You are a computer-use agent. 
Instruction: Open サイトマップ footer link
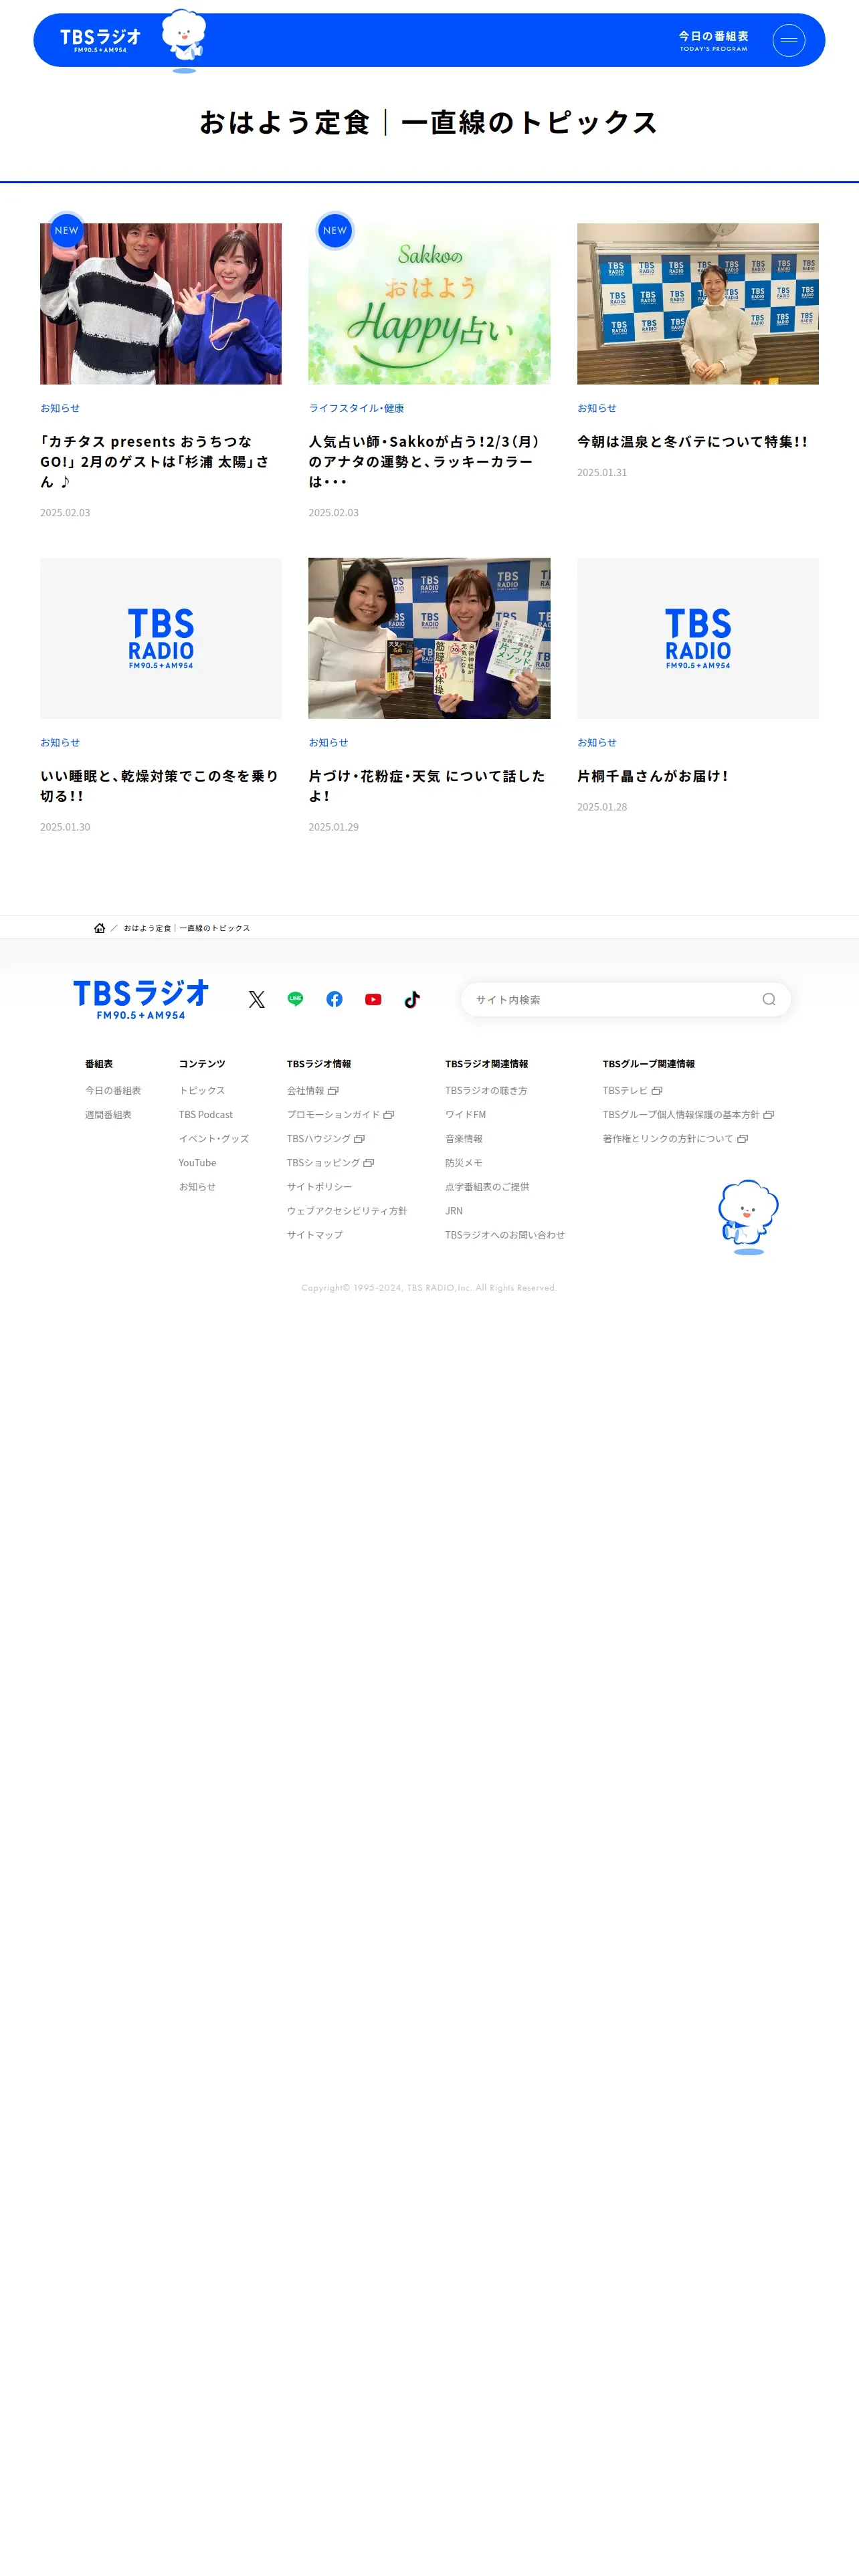(315, 1235)
